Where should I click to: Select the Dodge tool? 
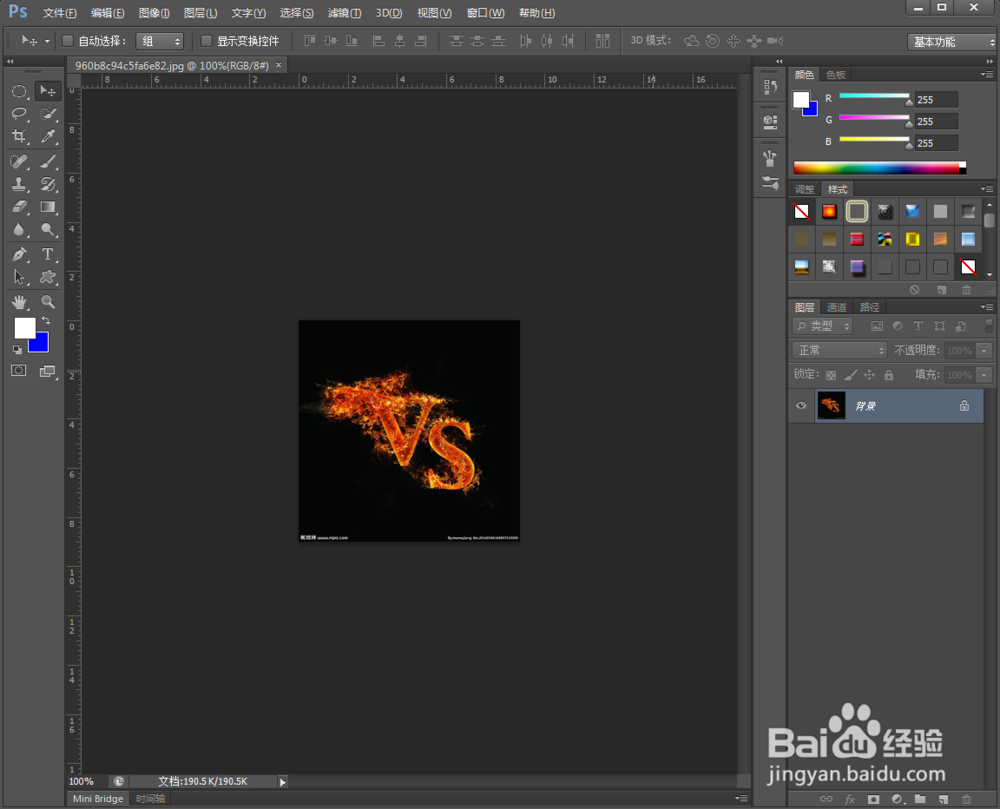[48, 230]
